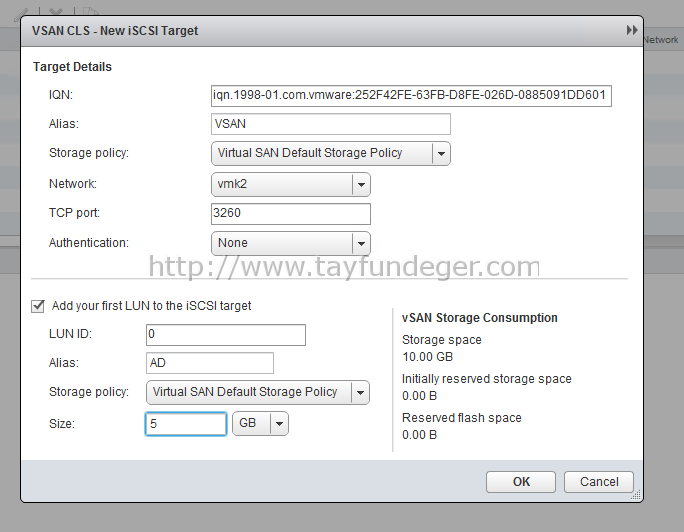Click the Size label
The width and height of the screenshot is (684, 532).
click(62, 423)
